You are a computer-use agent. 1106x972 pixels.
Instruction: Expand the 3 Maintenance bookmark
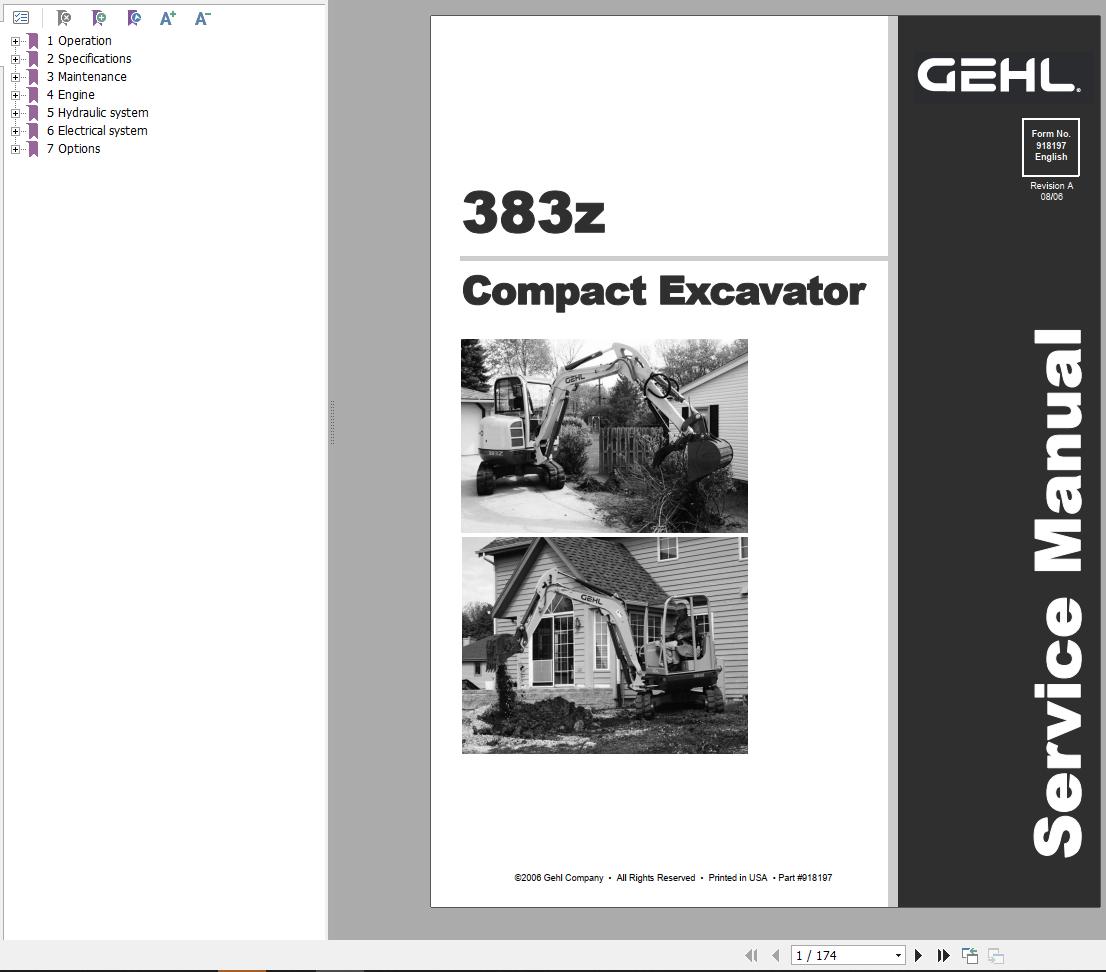[x=16, y=78]
